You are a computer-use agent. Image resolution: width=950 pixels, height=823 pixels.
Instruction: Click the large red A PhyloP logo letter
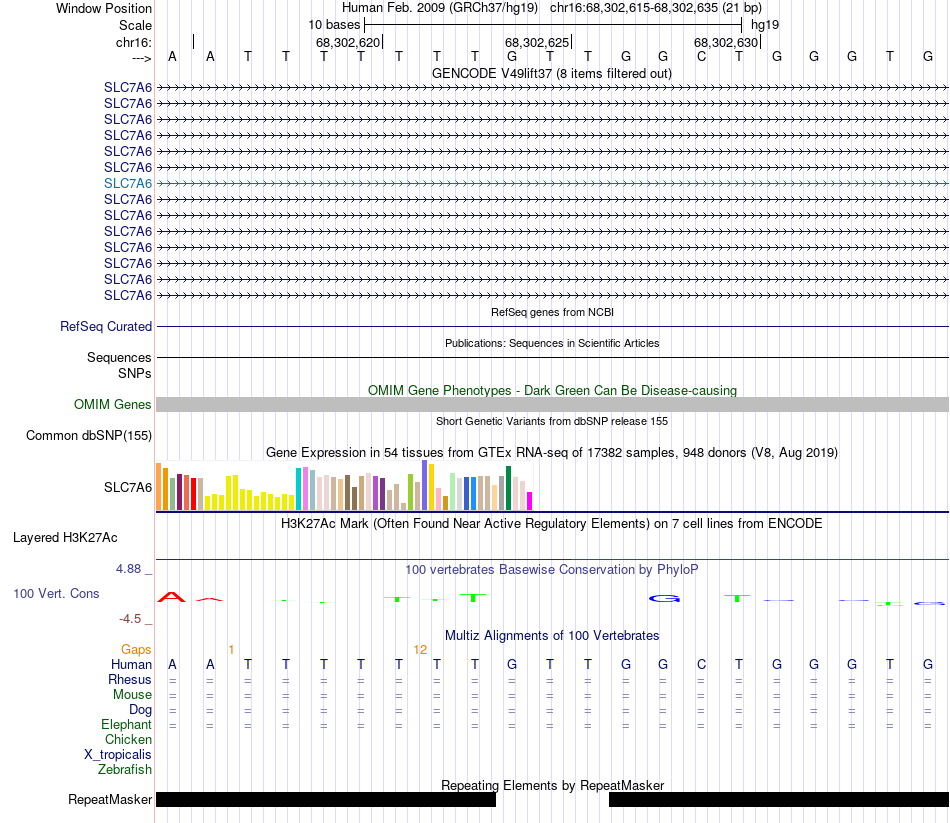coord(171,597)
